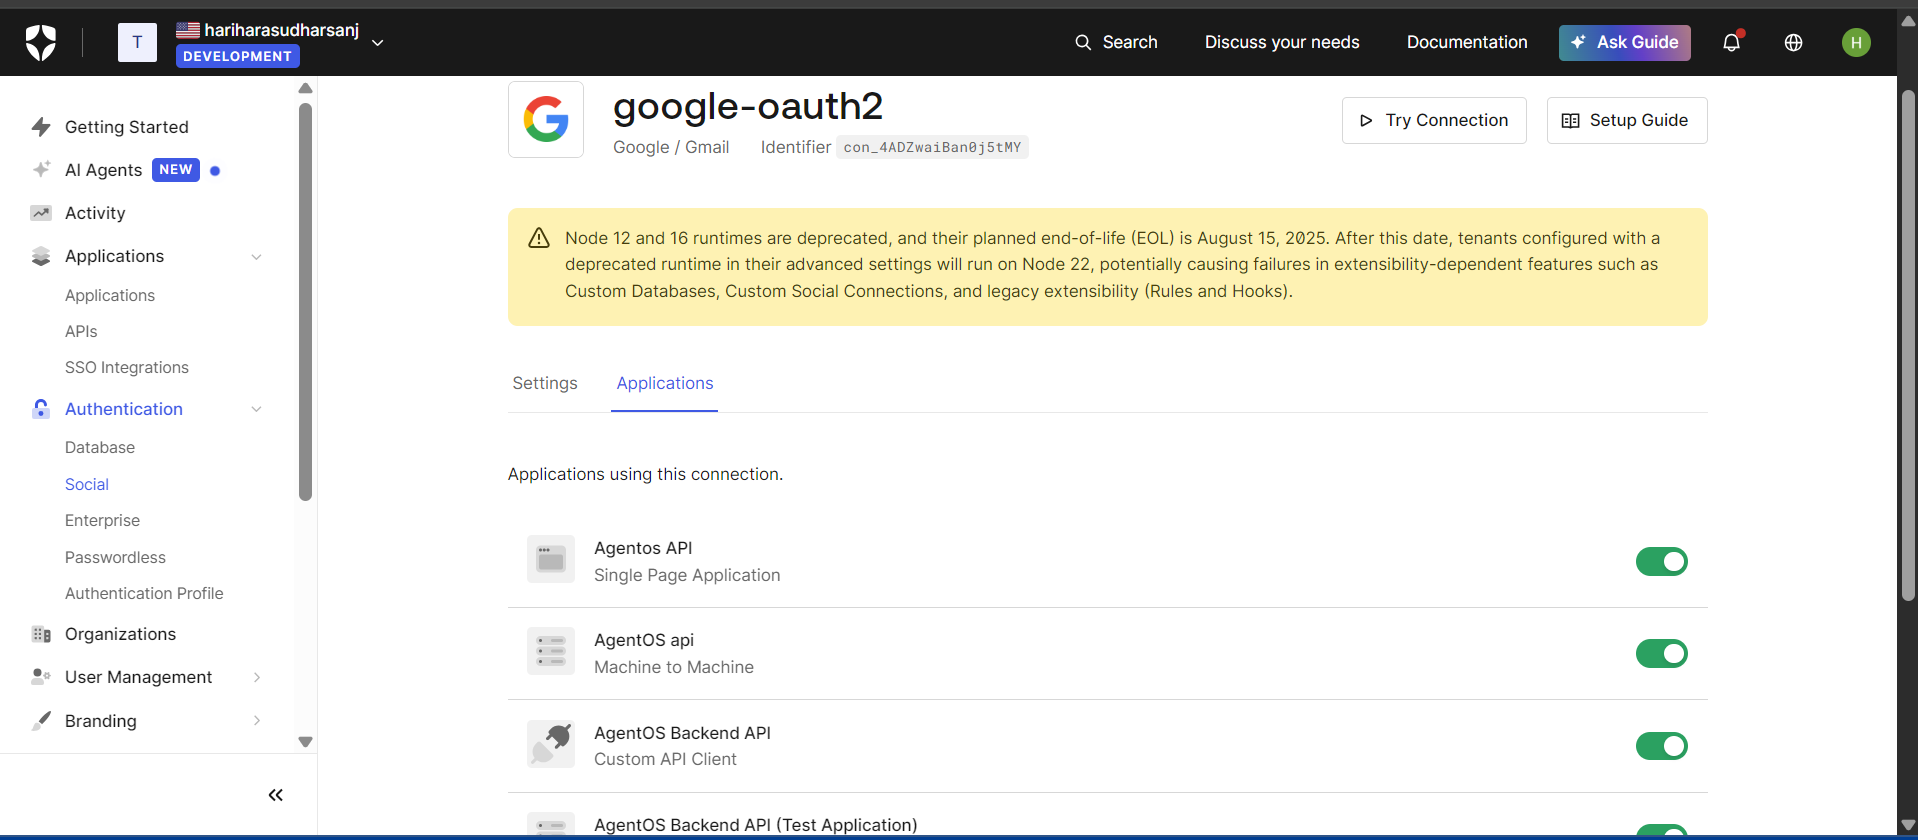The width and height of the screenshot is (1918, 840).
Task: Click the connection identifier code
Action: (x=932, y=147)
